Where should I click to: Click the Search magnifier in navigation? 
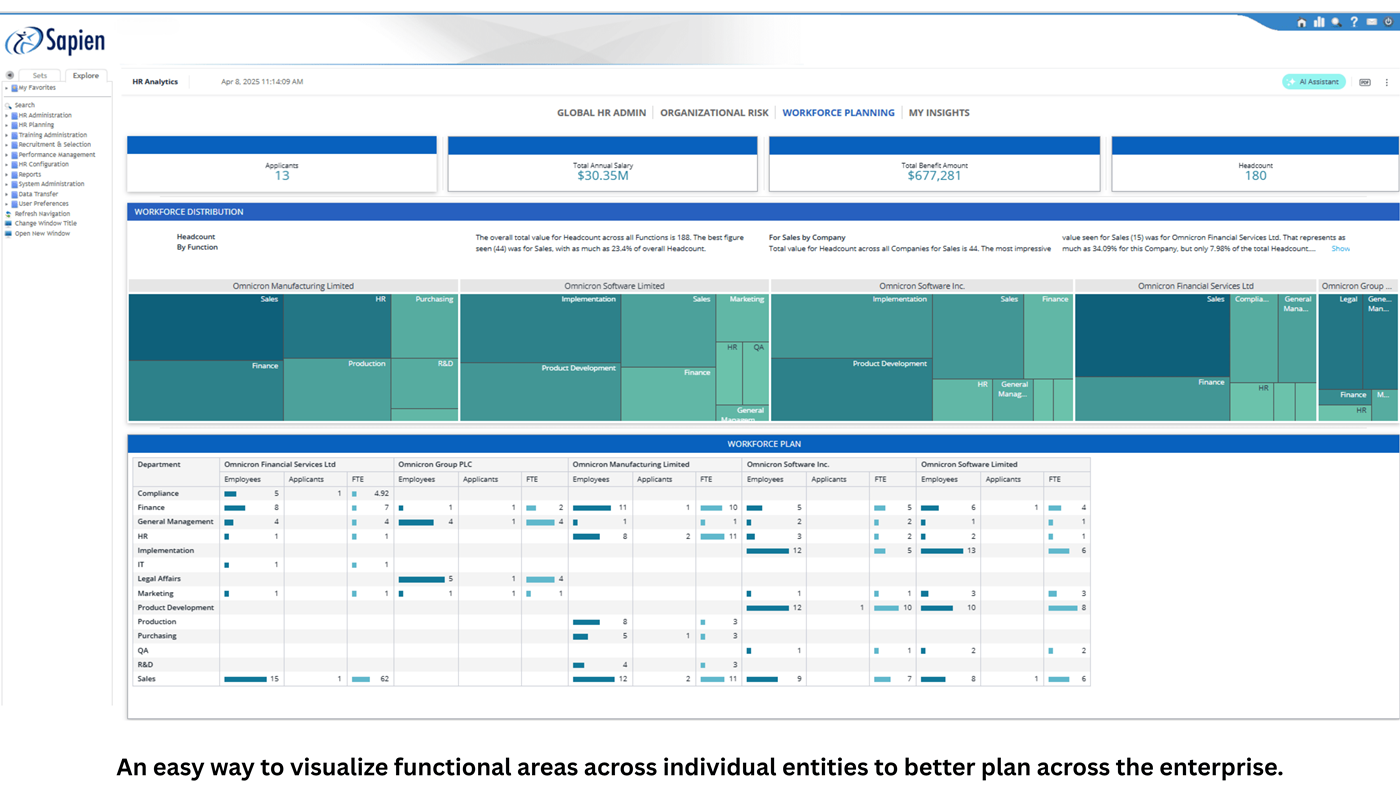pyautogui.click(x=8, y=105)
